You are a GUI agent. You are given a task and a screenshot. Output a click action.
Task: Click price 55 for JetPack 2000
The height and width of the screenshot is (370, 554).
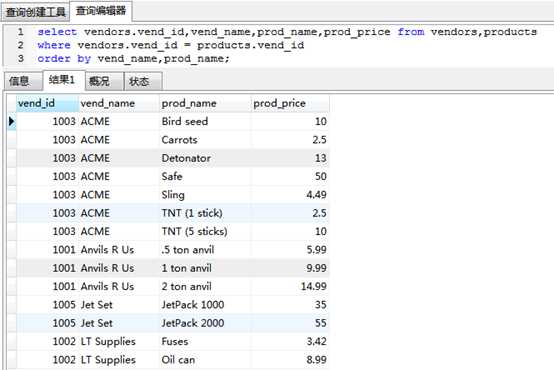point(290,323)
